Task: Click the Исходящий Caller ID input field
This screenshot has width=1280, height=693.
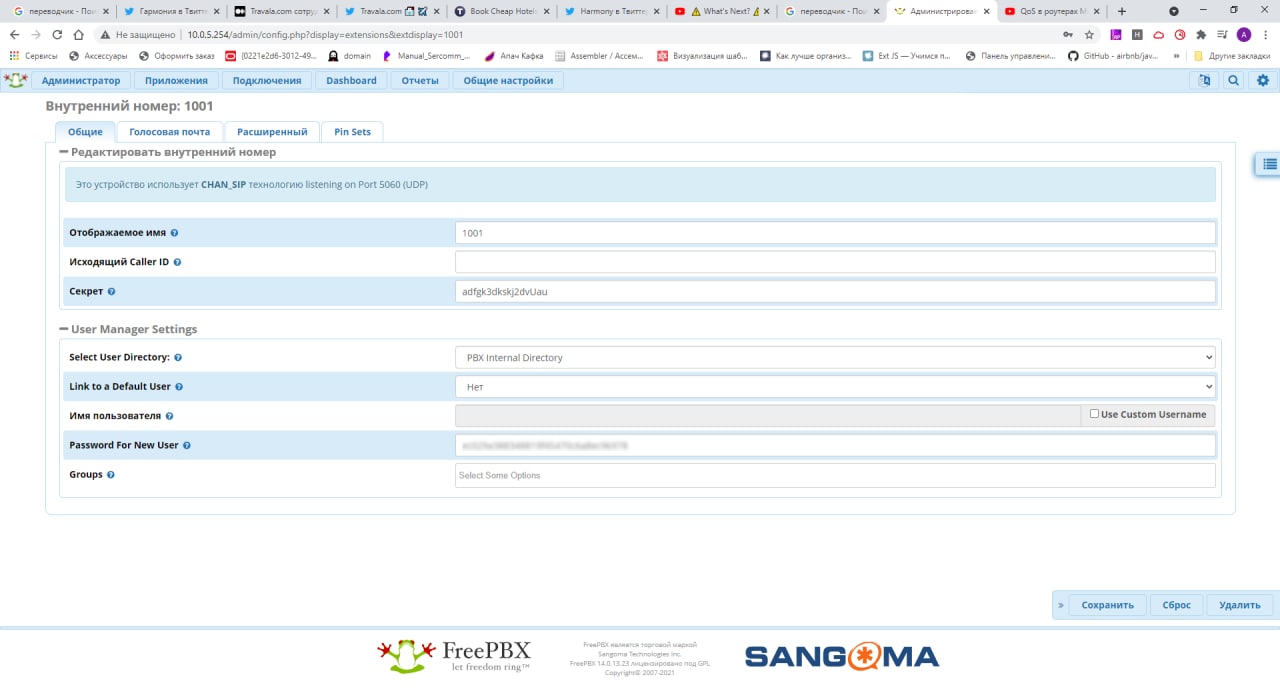Action: click(x=835, y=262)
